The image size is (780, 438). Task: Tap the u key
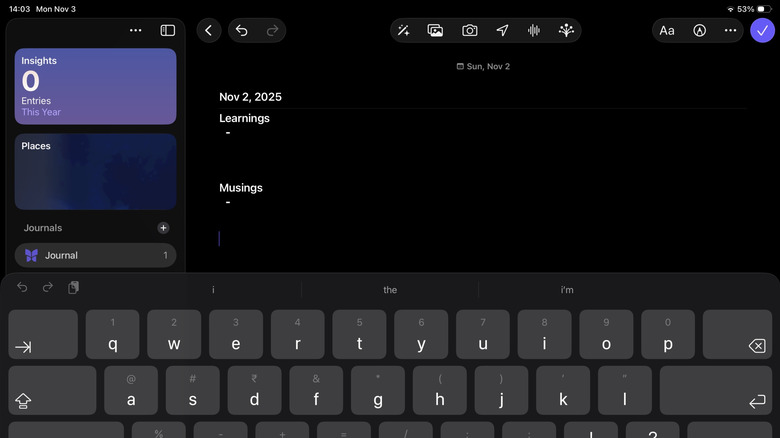[483, 334]
